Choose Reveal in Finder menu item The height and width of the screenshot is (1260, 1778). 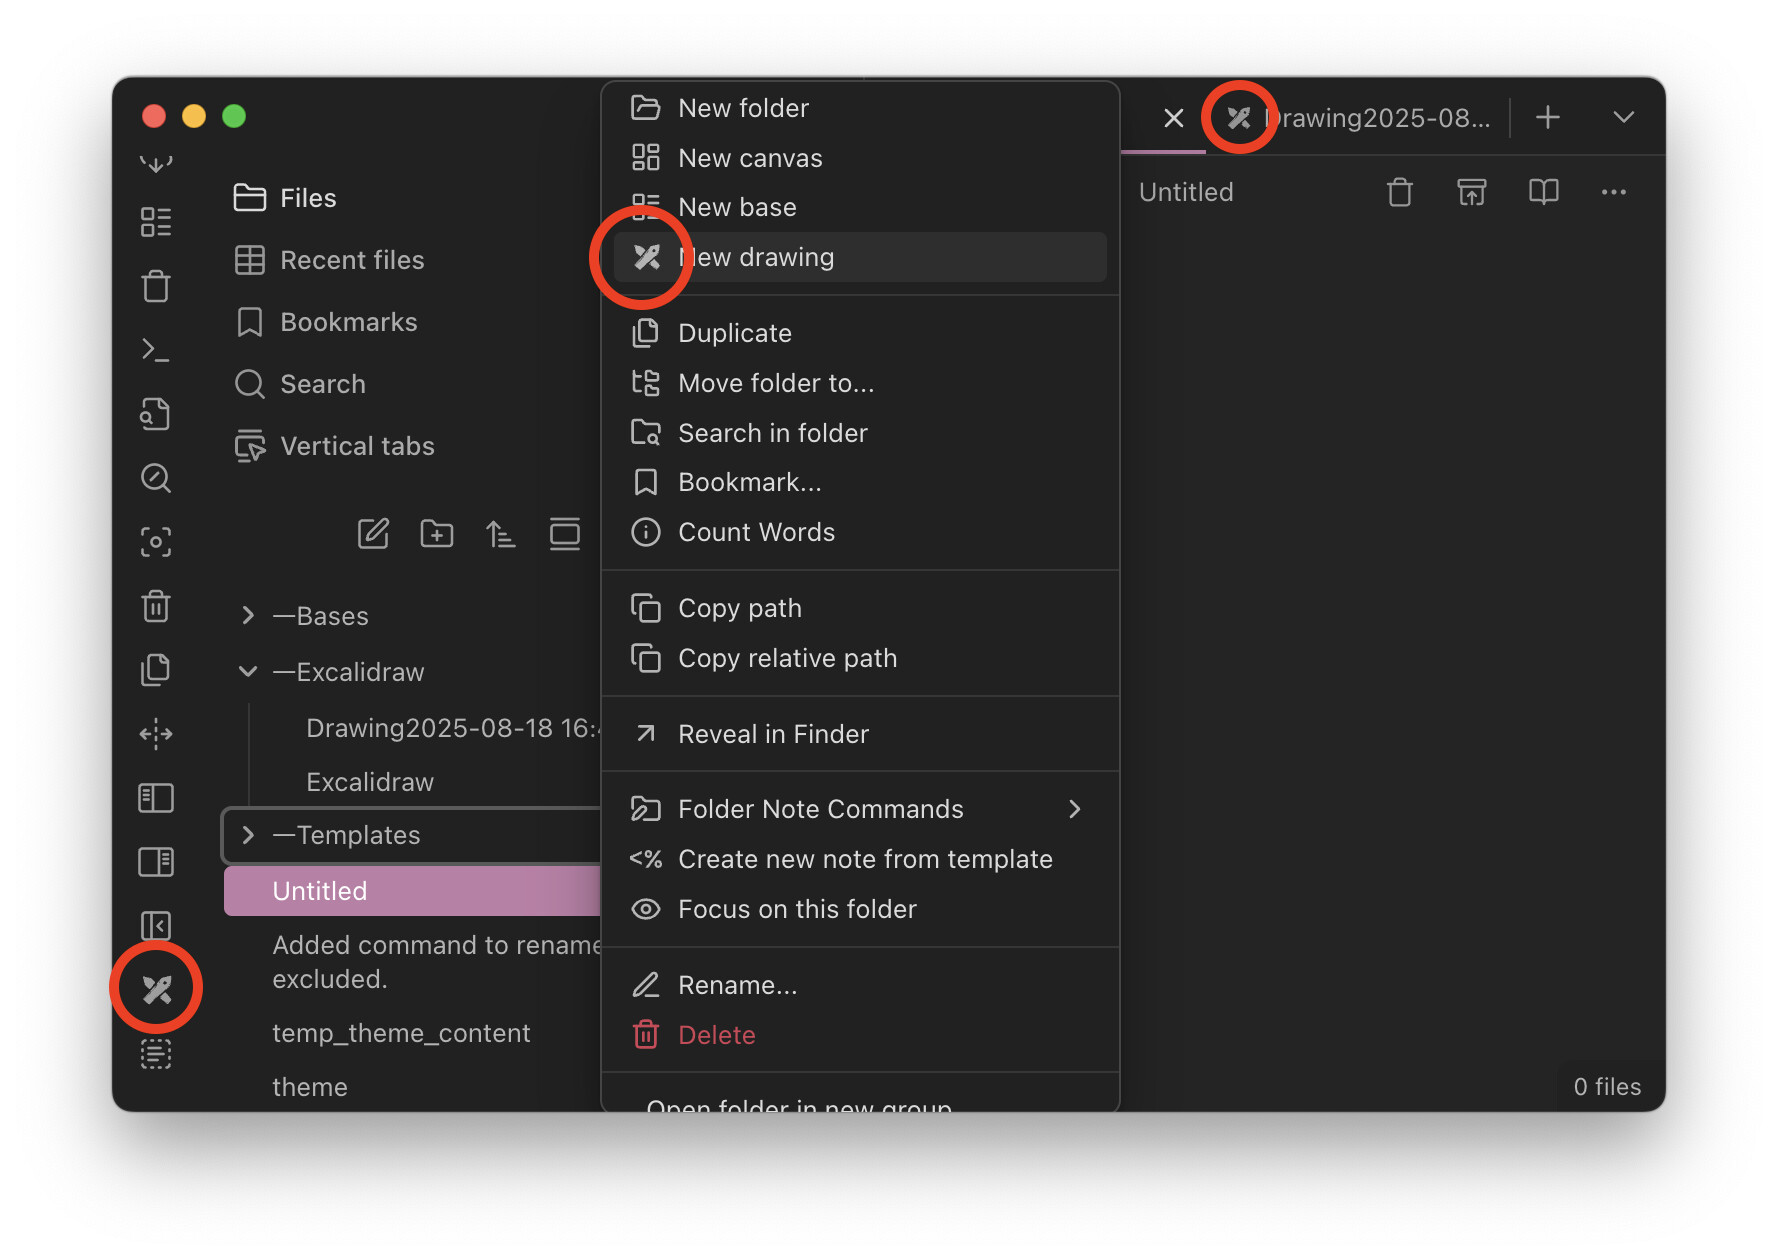(773, 734)
